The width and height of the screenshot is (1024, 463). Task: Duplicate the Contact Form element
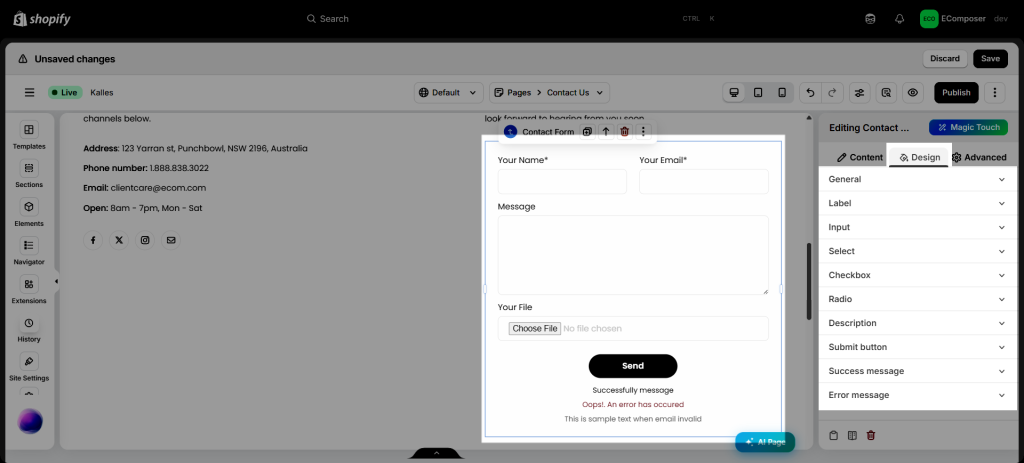pyautogui.click(x=587, y=132)
